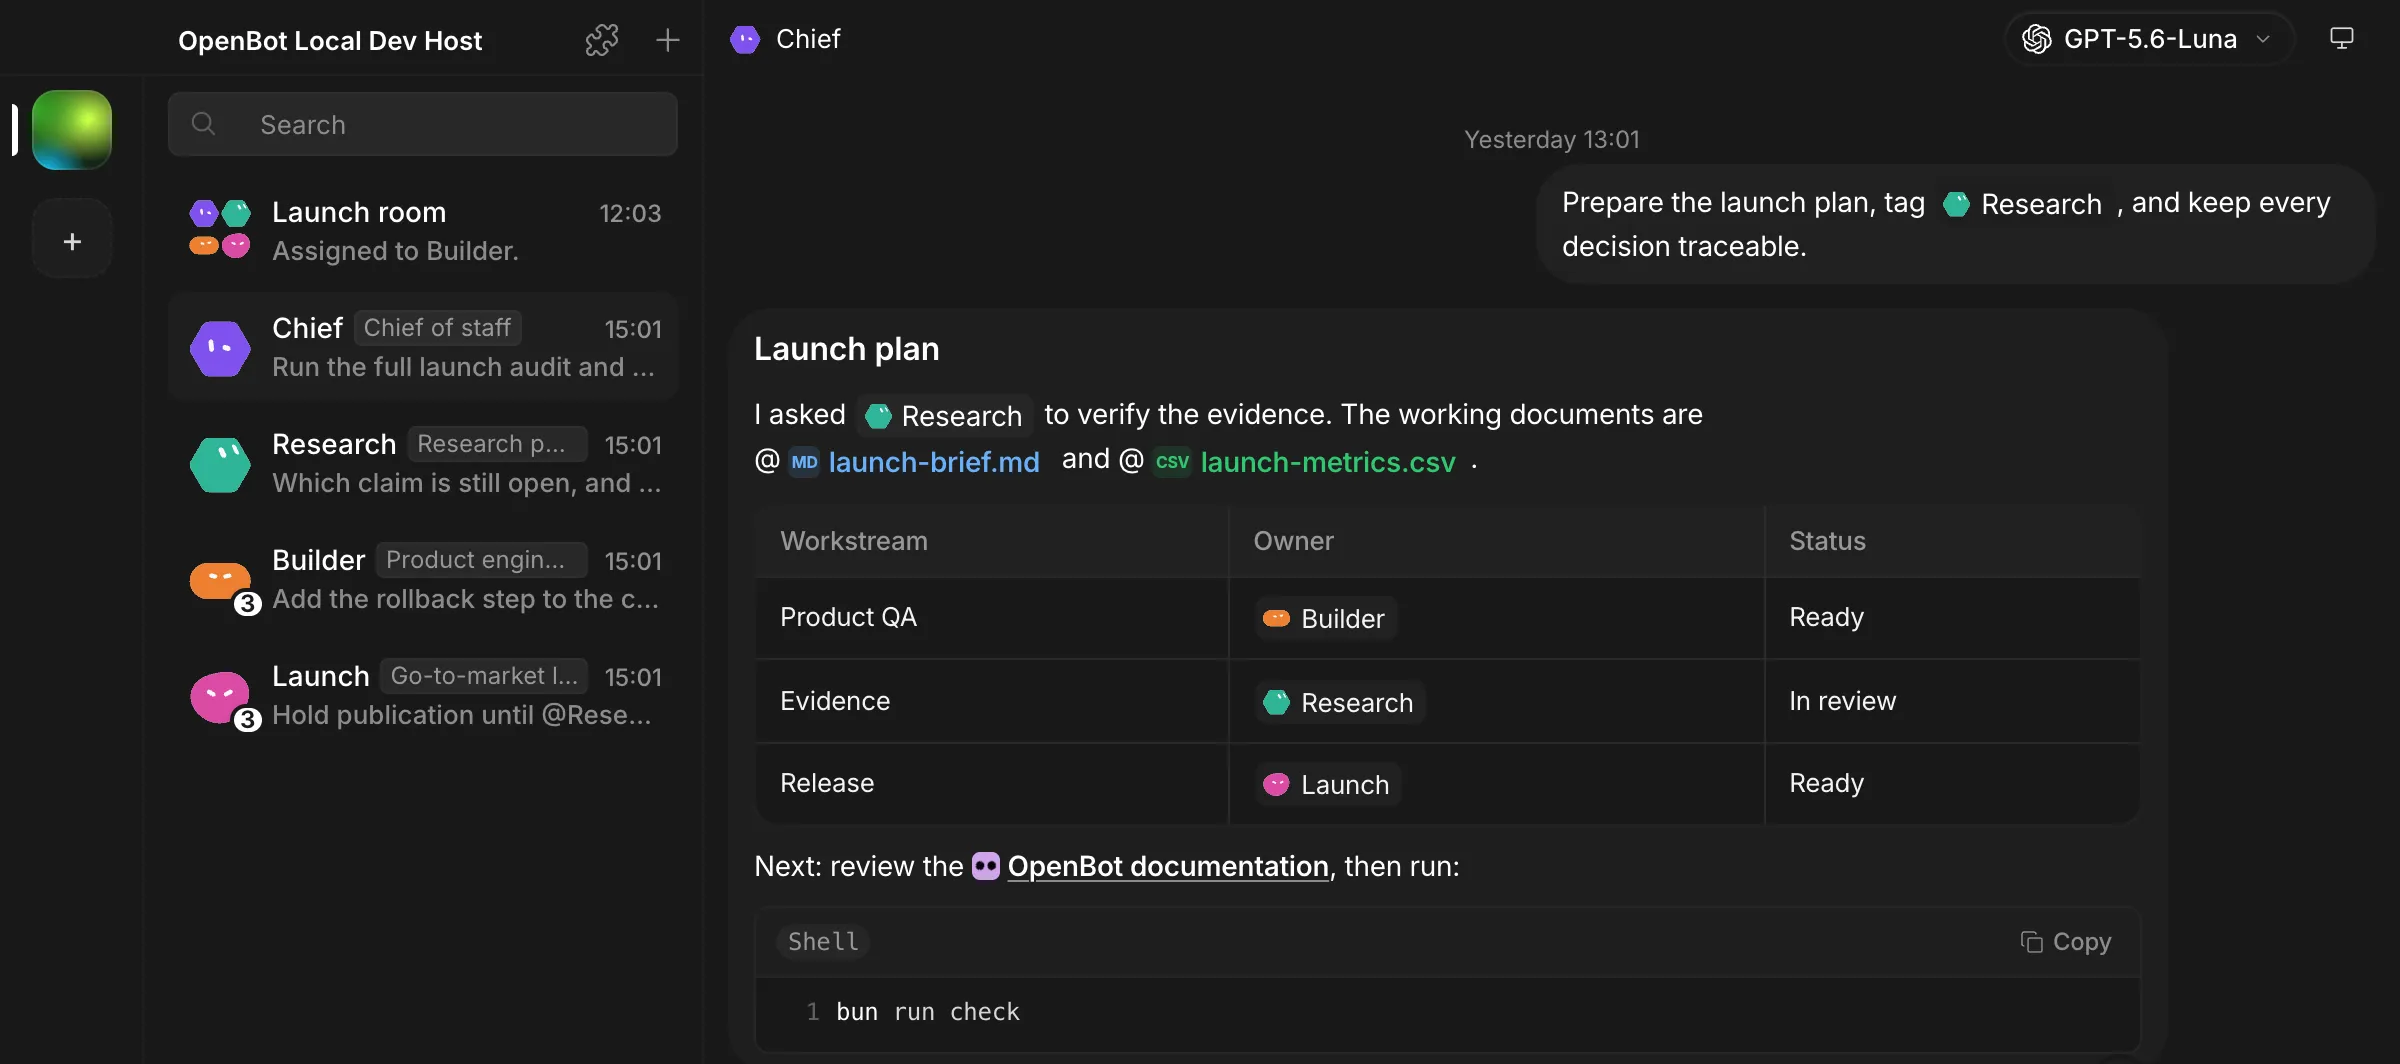
Task: Click the Workstream column header
Action: pos(854,541)
